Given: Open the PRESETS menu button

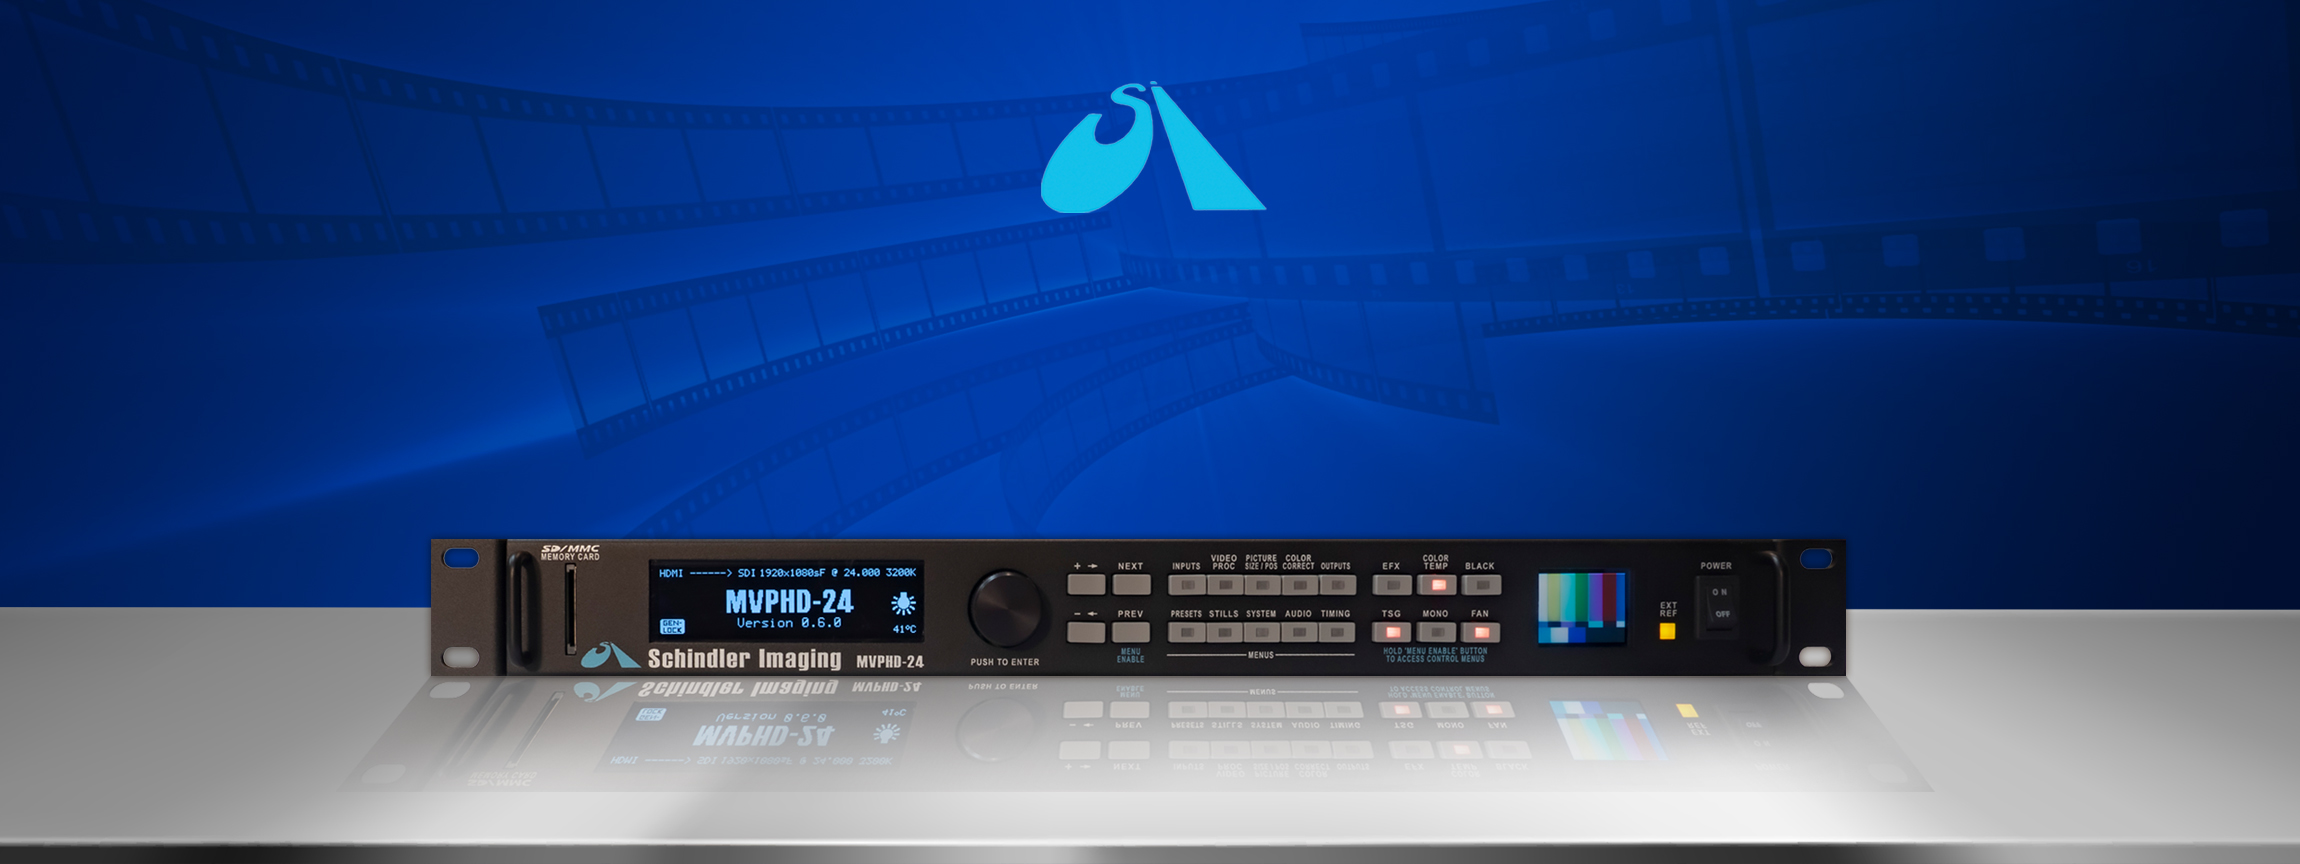Looking at the screenshot, I should pos(1187,632).
